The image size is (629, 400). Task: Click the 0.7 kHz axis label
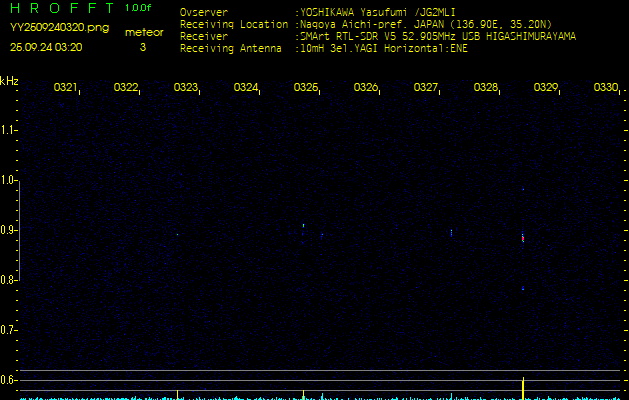pyautogui.click(x=8, y=330)
